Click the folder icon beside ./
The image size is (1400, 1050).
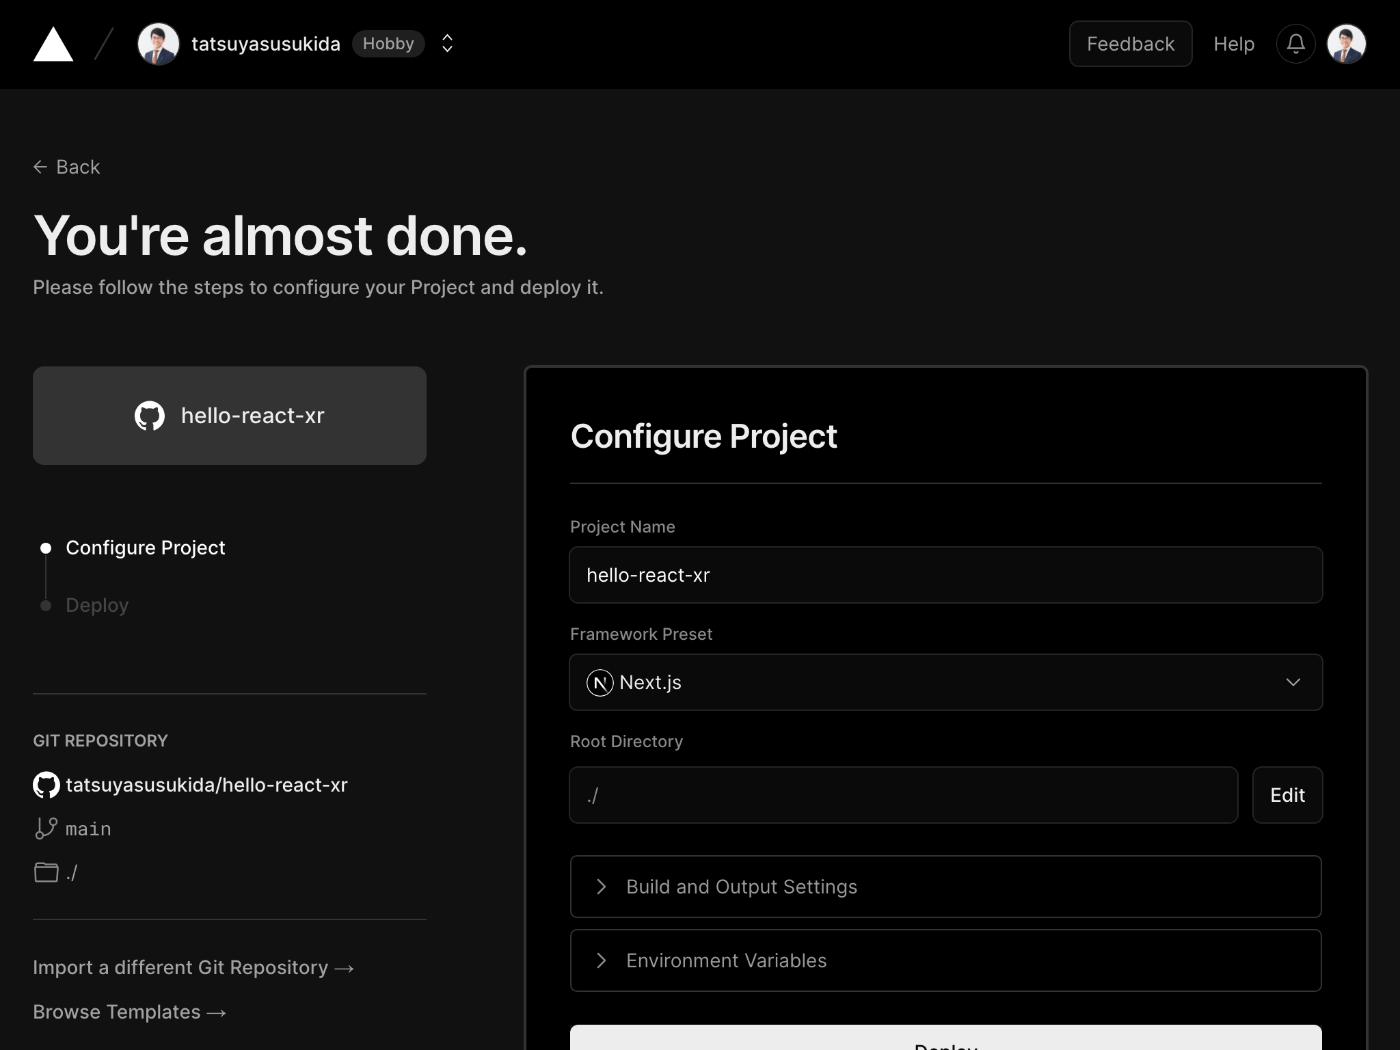[46, 872]
